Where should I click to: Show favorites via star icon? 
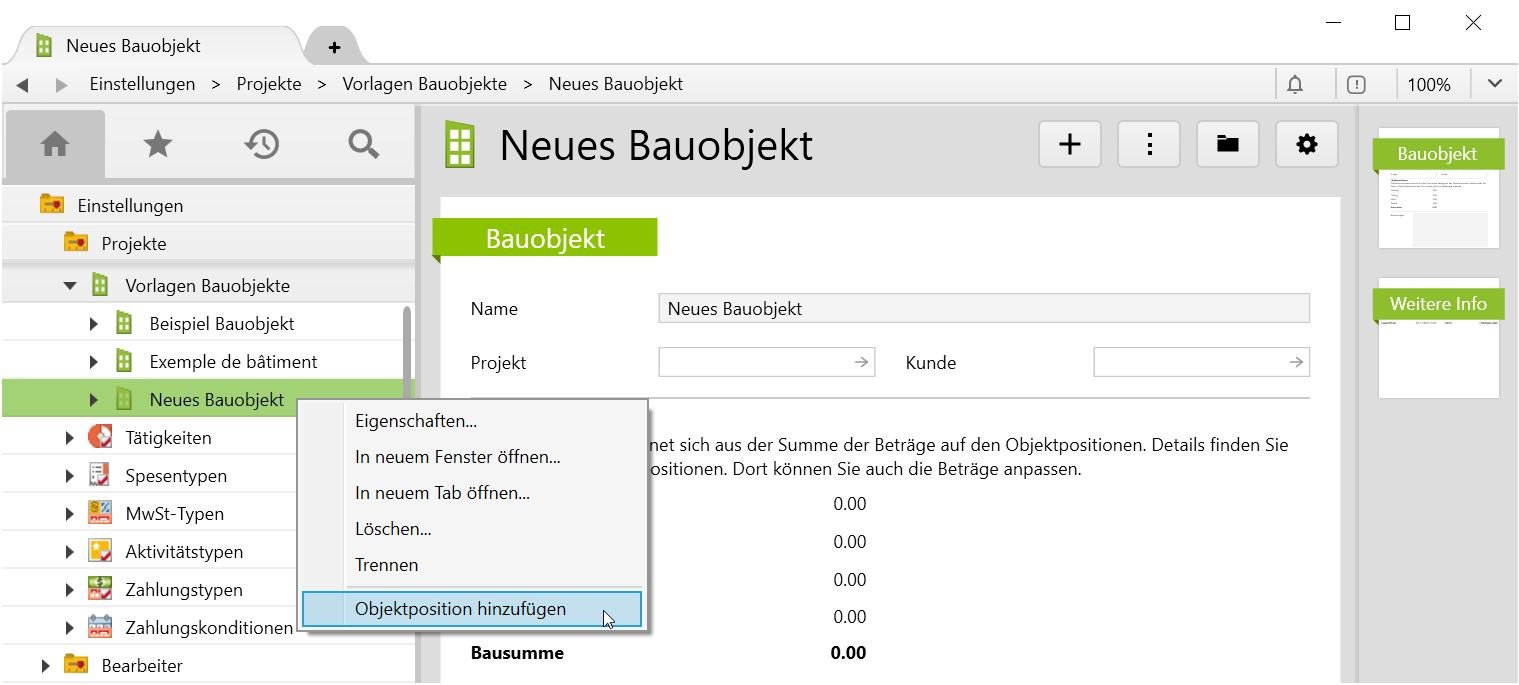158,144
